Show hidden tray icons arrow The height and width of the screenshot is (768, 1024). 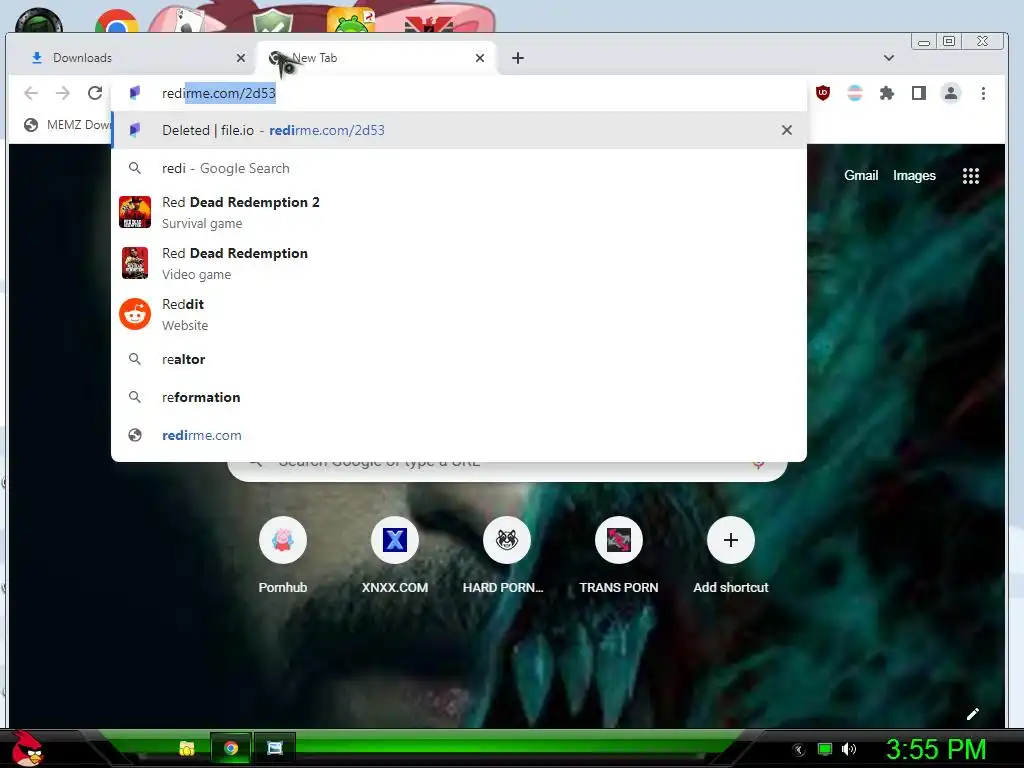[799, 749]
